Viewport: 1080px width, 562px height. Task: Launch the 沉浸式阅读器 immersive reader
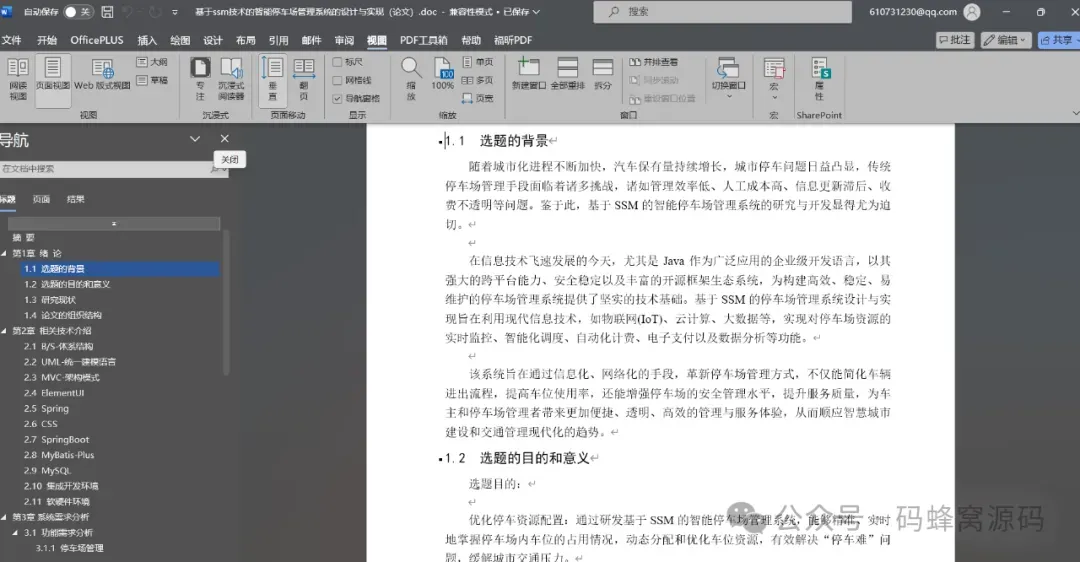coord(231,79)
